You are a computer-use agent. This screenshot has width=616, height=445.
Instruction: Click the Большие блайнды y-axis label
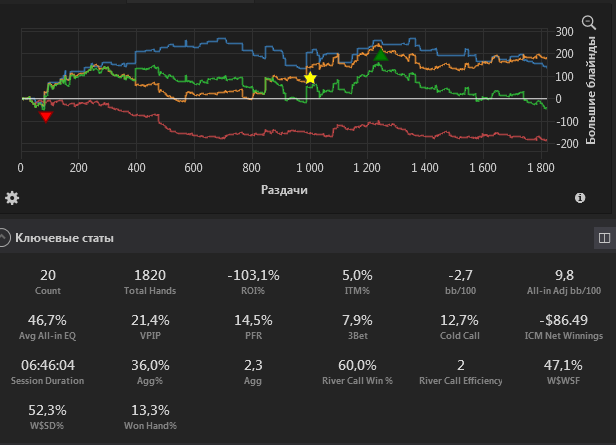click(591, 90)
